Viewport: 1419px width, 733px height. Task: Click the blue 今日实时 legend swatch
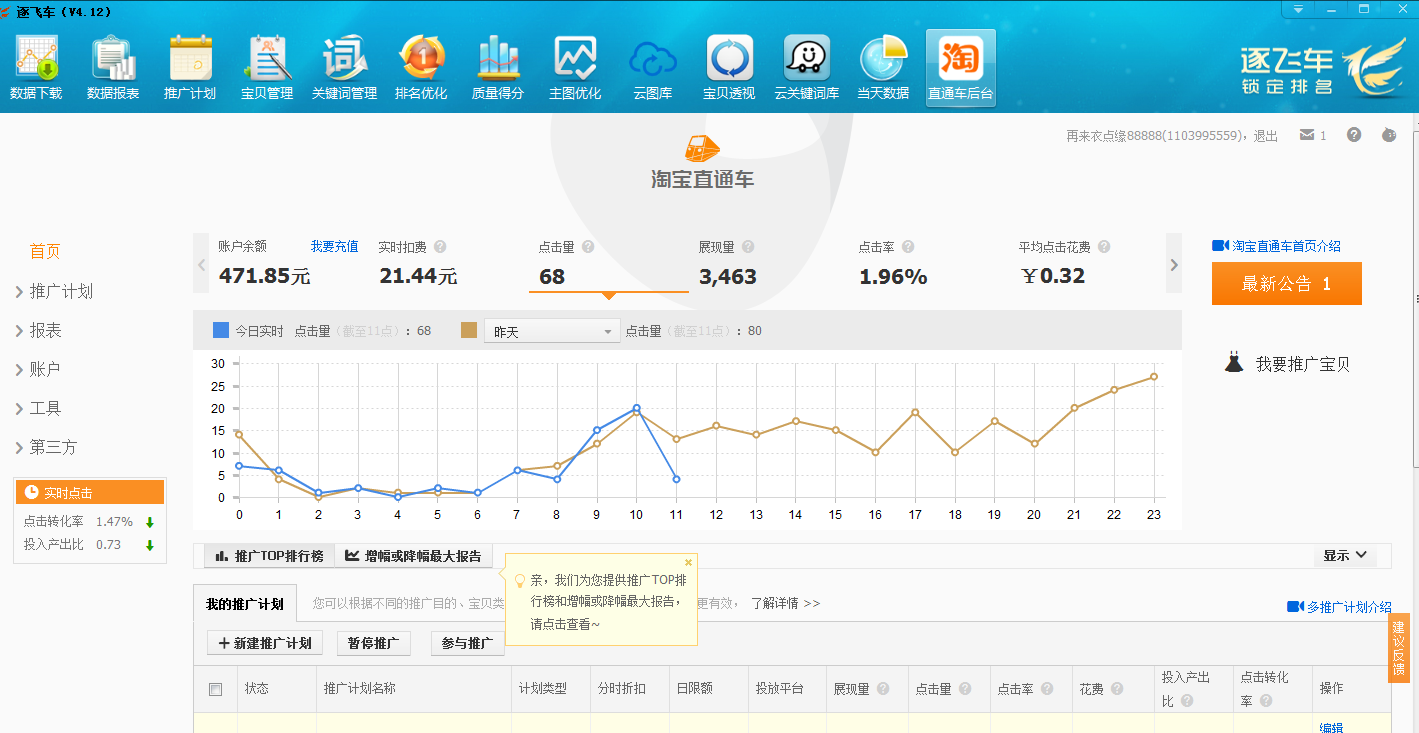221,330
